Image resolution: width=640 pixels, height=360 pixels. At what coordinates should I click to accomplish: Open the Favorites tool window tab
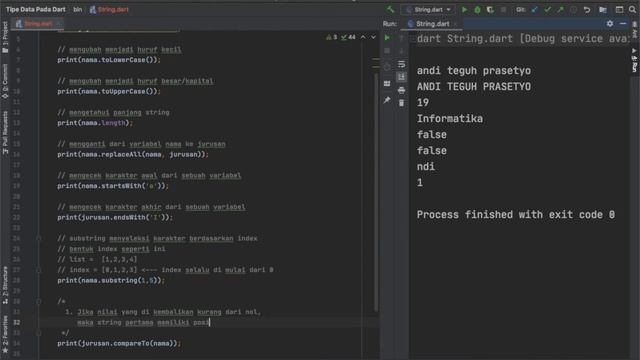coord(5,334)
